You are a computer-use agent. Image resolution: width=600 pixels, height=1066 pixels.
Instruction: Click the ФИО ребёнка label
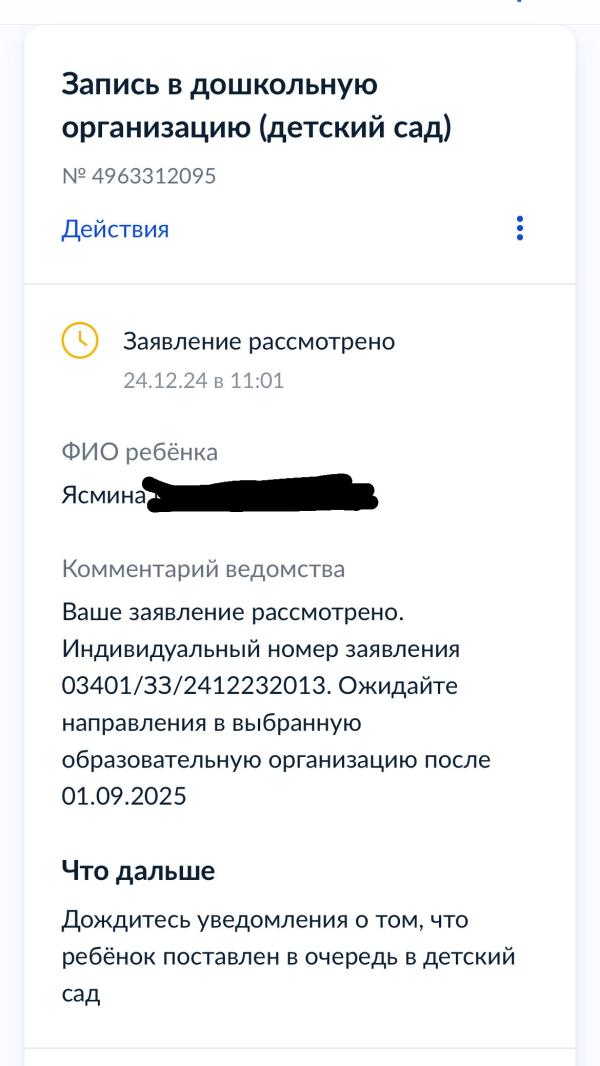[x=140, y=452]
